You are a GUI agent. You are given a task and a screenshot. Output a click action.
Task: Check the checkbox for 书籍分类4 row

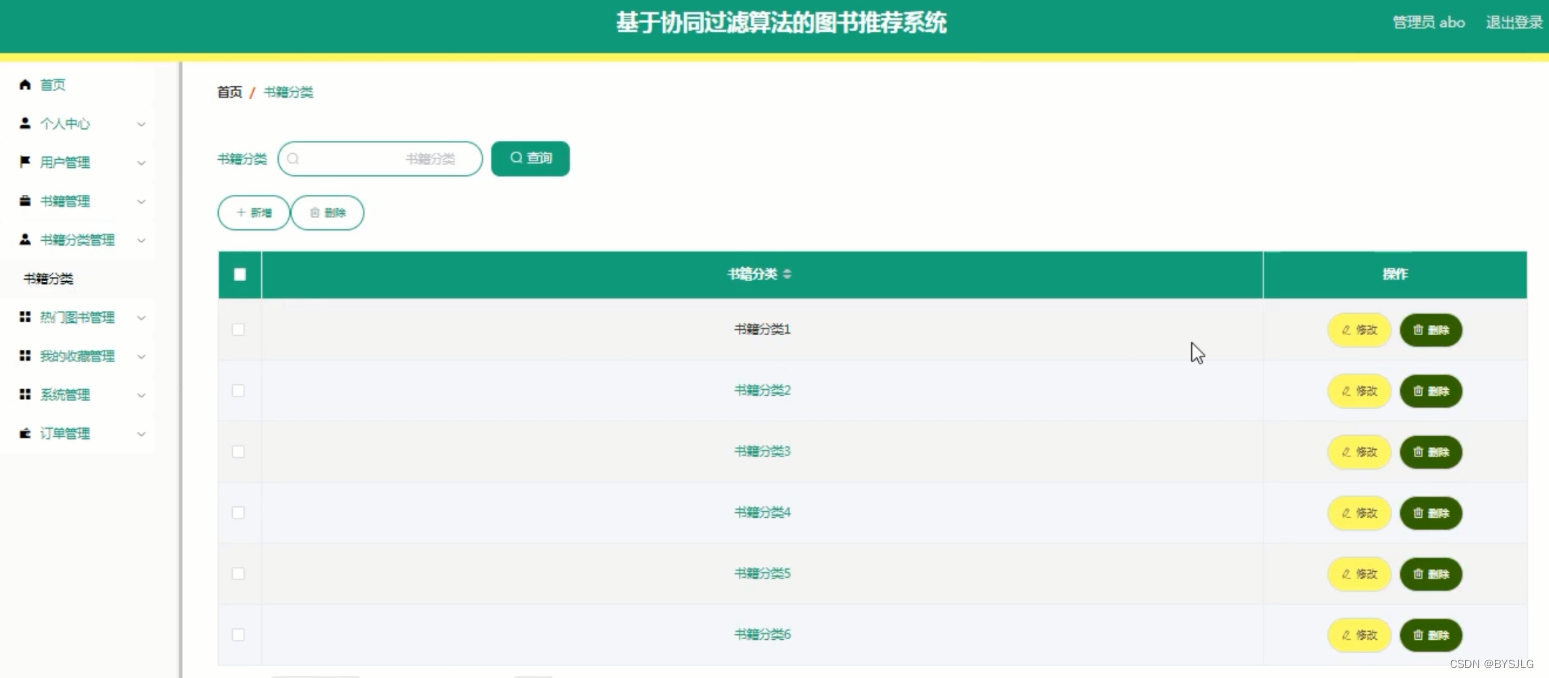(x=238, y=512)
